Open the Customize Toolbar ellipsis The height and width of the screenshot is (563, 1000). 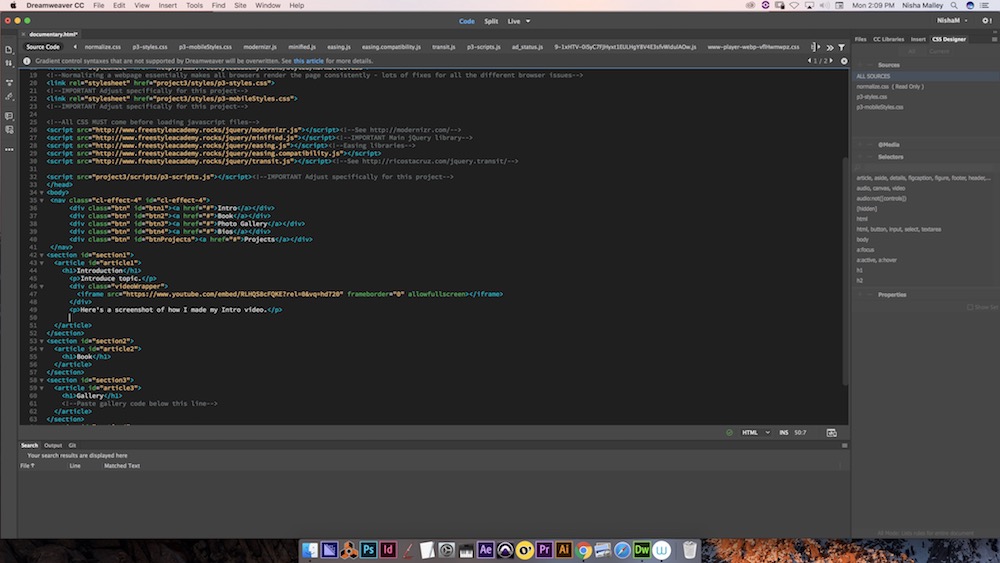coord(9,149)
